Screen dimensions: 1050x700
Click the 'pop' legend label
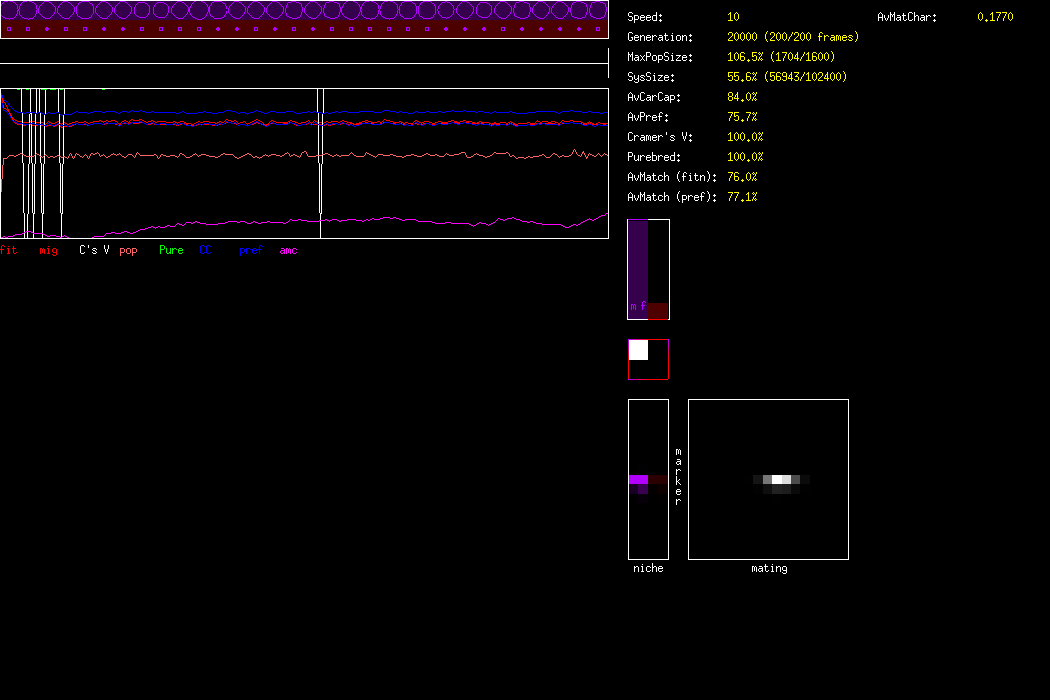pyautogui.click(x=128, y=250)
